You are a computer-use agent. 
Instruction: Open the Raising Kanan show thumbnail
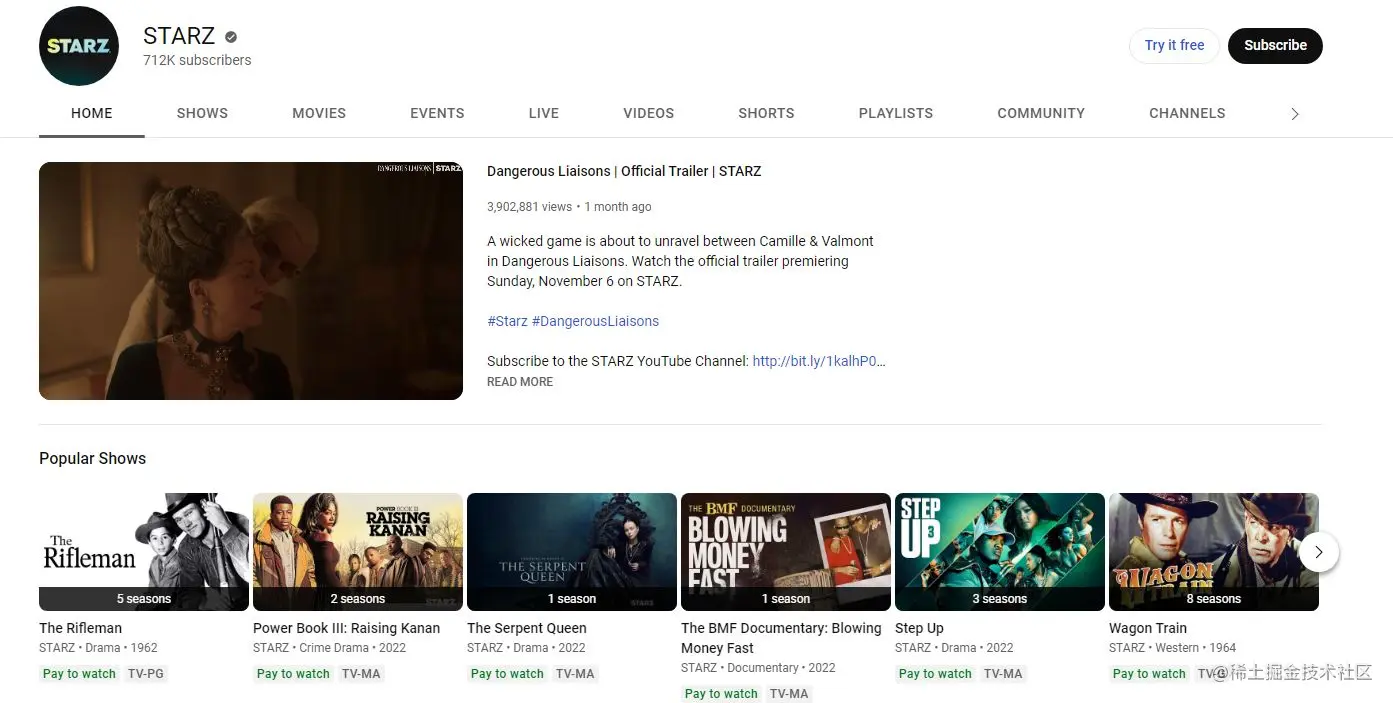tap(358, 552)
